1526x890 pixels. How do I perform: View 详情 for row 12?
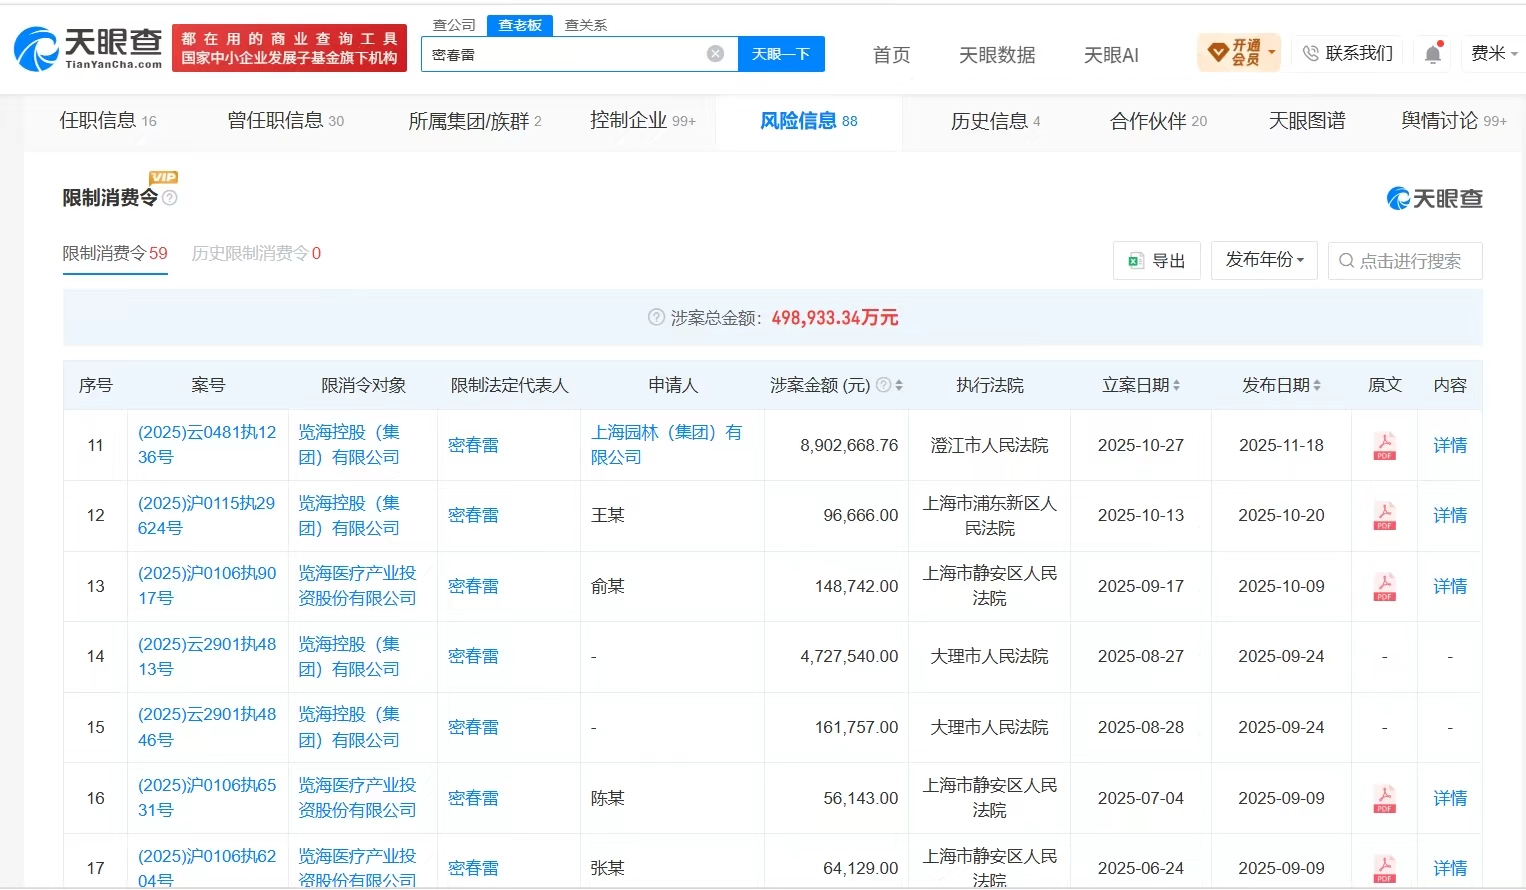[1450, 515]
